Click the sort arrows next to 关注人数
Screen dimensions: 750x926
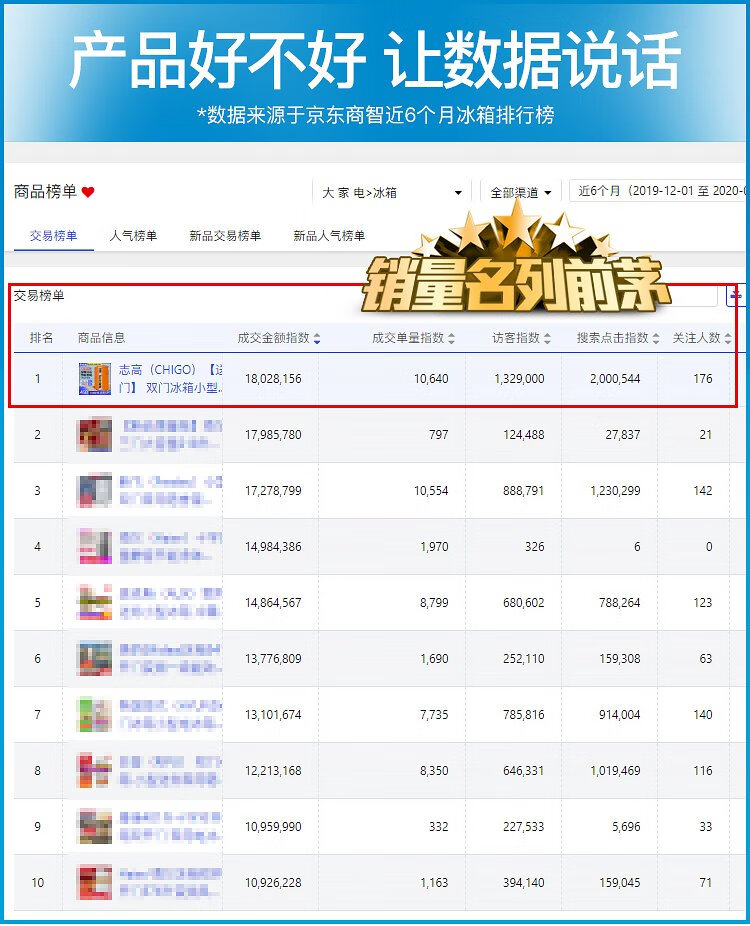pyautogui.click(x=727, y=339)
